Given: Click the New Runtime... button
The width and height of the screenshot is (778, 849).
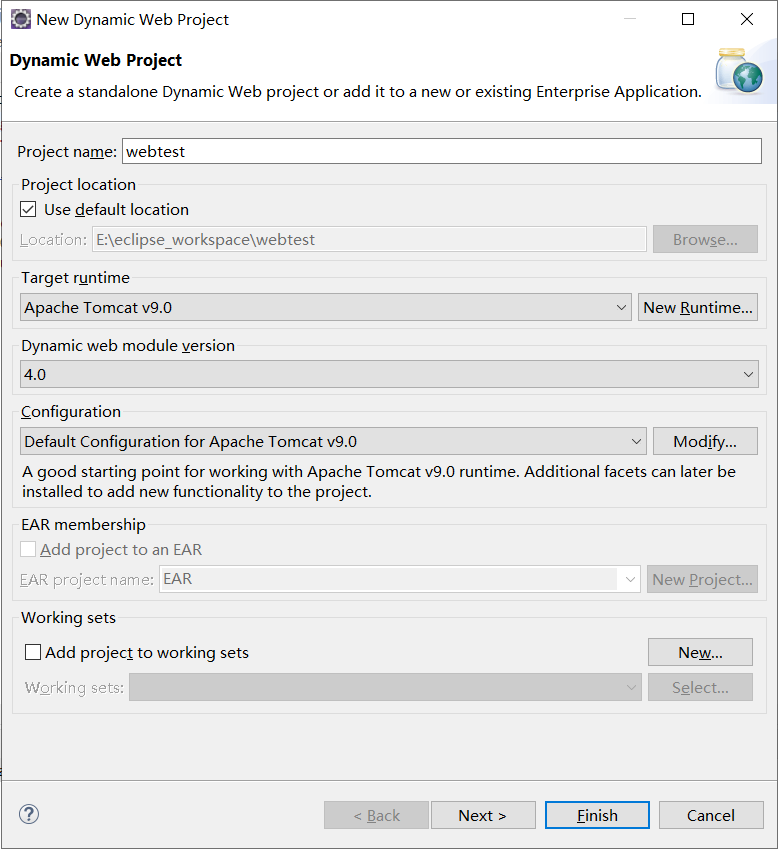Looking at the screenshot, I should (x=697, y=307).
